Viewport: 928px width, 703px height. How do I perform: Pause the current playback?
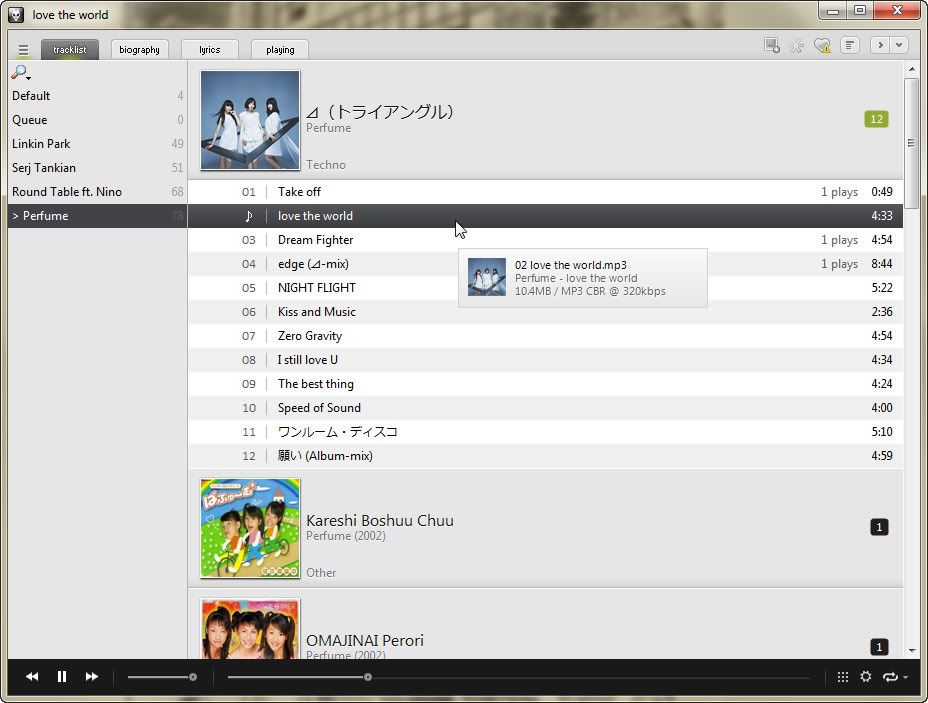[x=62, y=677]
